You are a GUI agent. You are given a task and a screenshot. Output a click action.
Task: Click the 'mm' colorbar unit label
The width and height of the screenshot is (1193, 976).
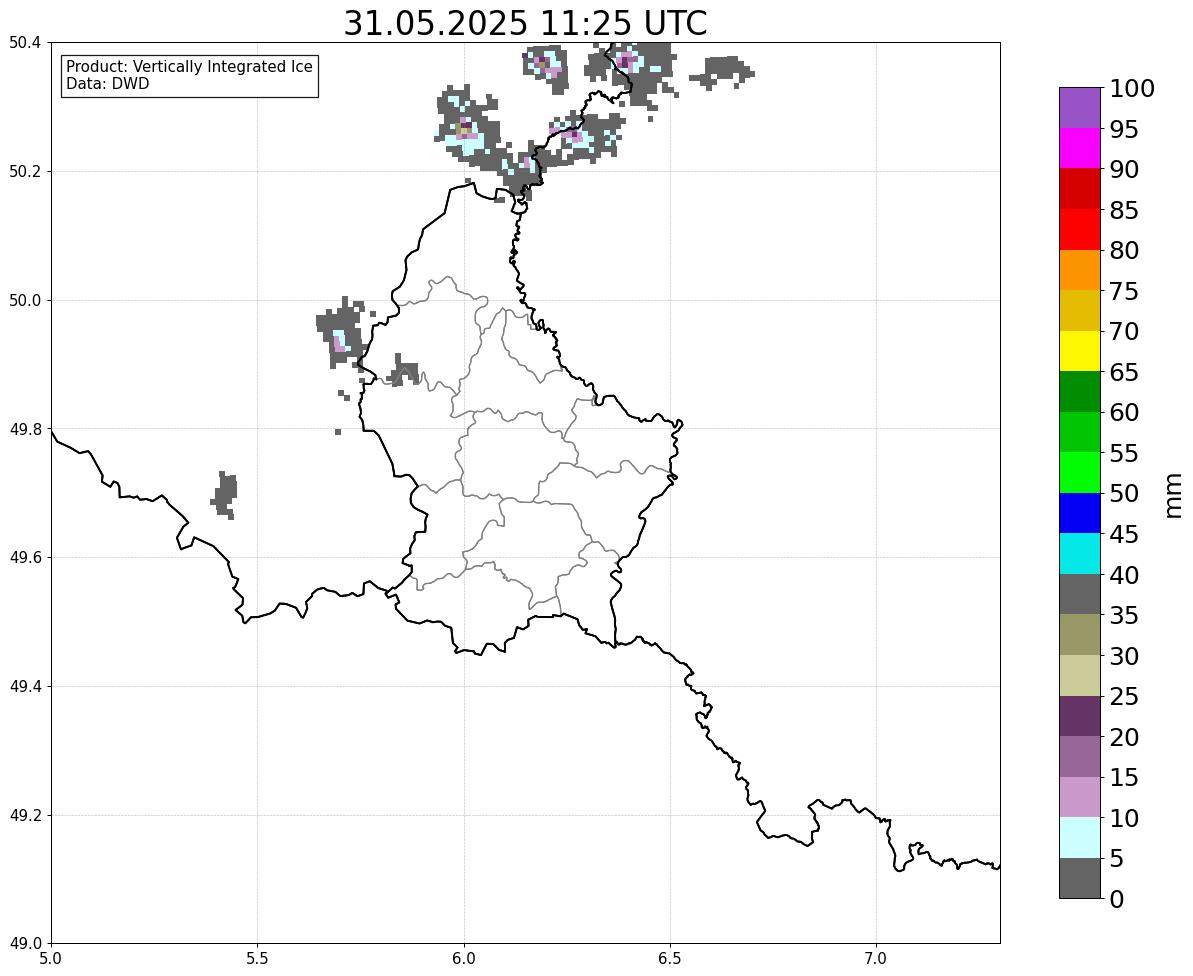(x=1173, y=496)
